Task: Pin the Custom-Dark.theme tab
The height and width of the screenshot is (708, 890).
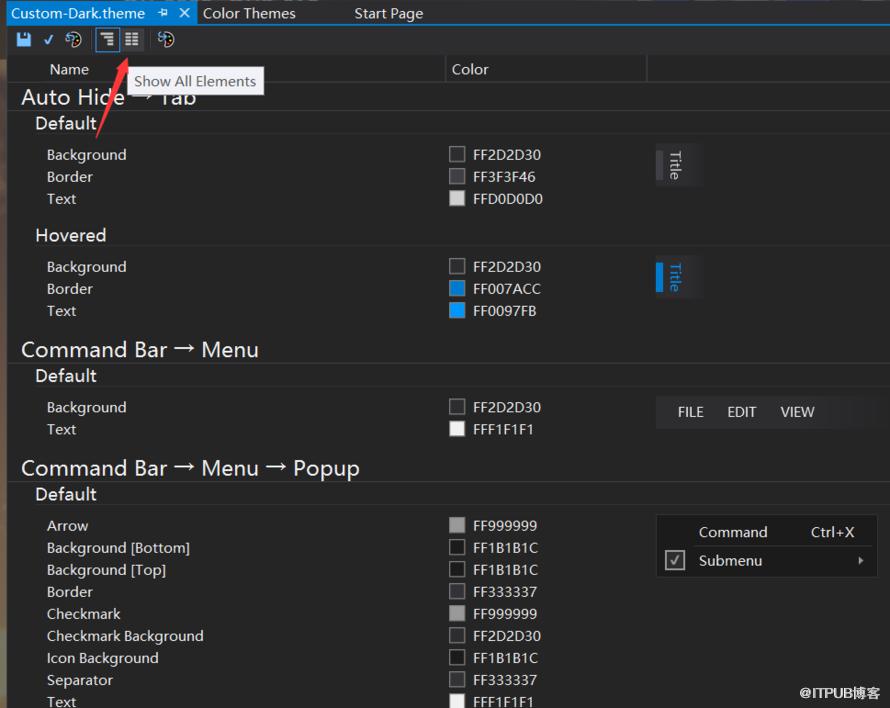Action: tap(163, 12)
